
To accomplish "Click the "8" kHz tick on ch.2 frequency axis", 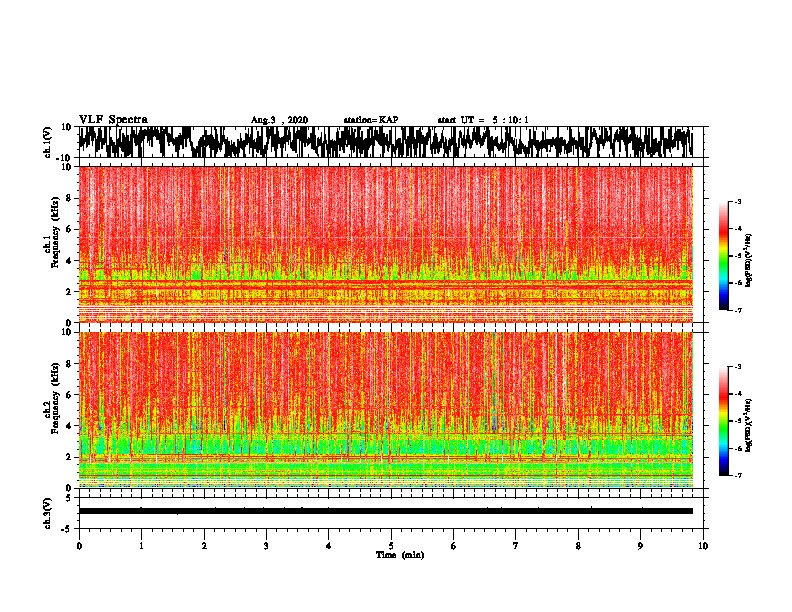I will 69,364.
